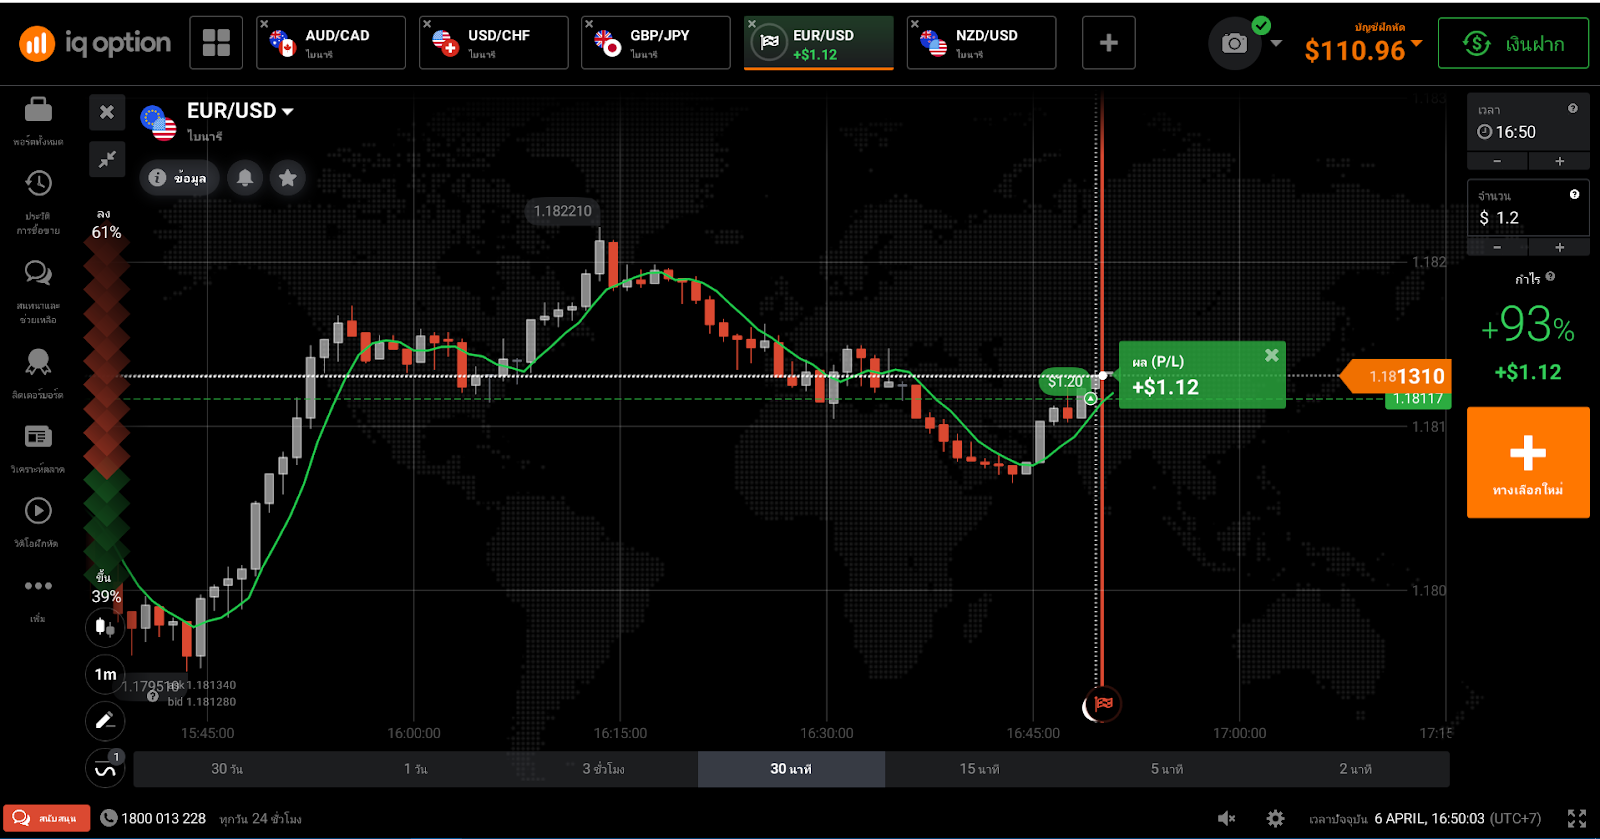Switch to the USD/CHF tab
1600x839 pixels.
coord(494,43)
